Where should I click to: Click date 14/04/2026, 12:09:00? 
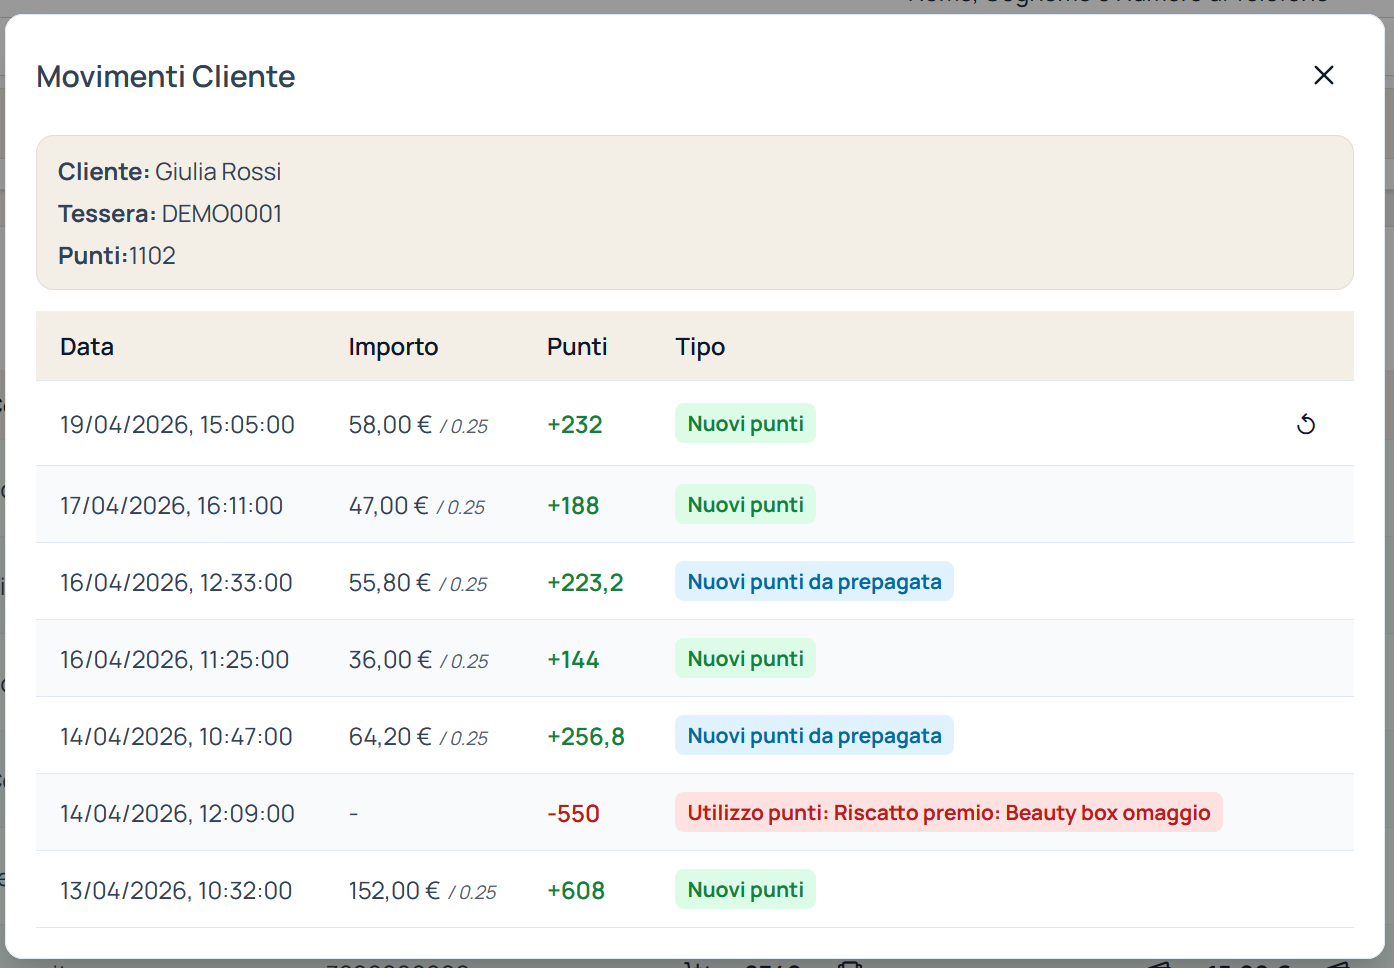point(177,813)
